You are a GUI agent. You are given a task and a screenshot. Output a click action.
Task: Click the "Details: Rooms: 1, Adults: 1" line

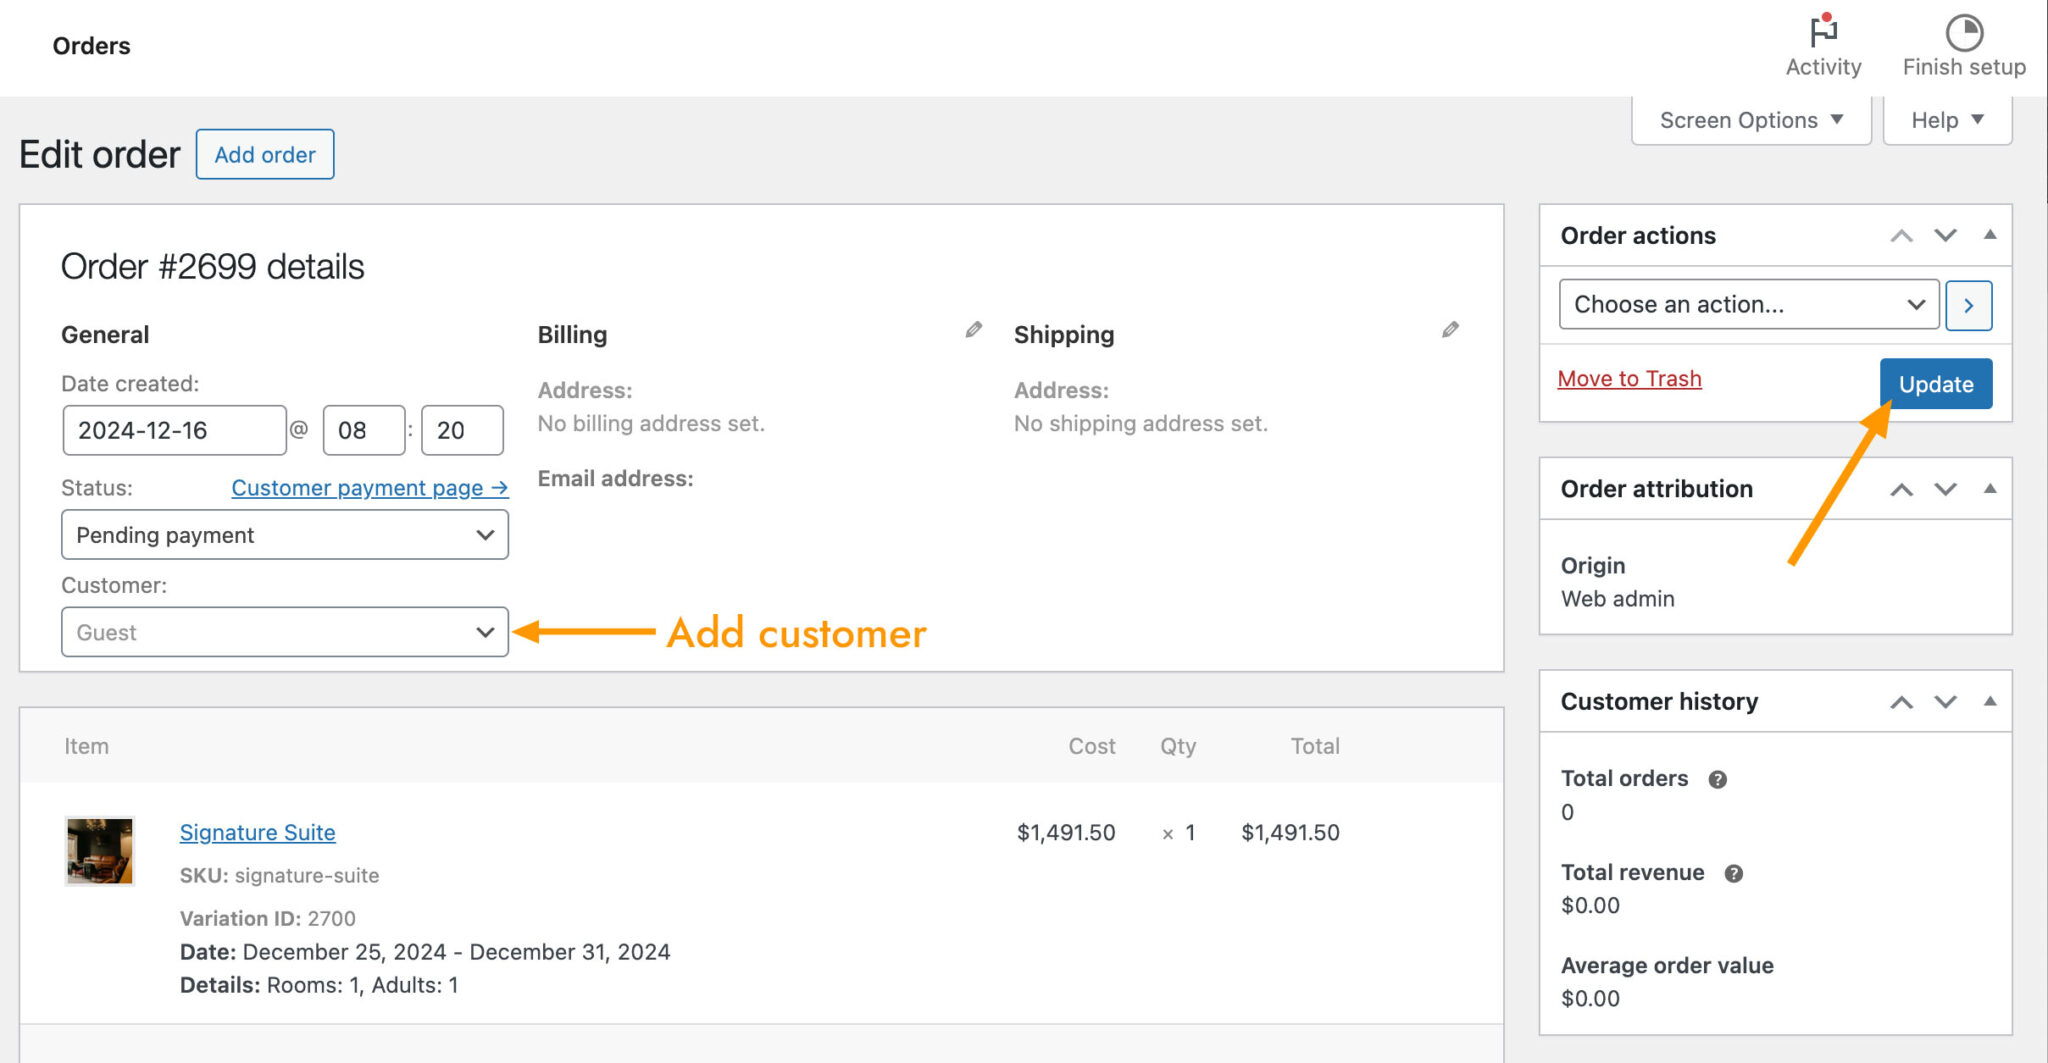pos(319,986)
